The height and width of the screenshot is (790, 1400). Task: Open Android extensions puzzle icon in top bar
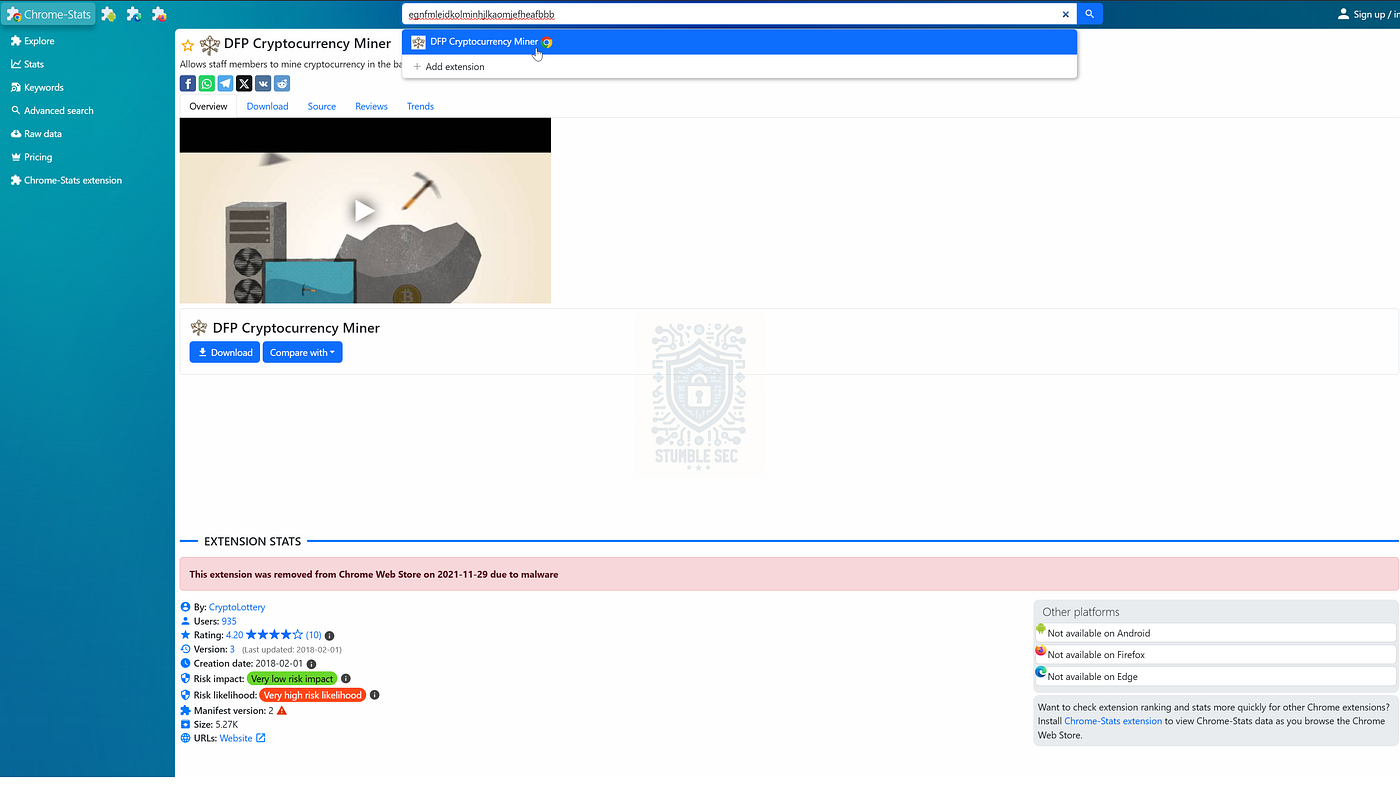[109, 14]
